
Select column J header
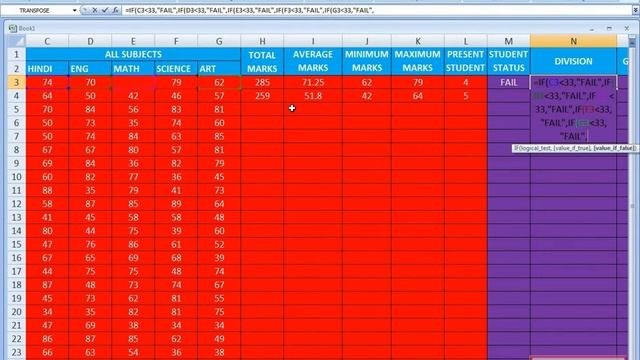[367, 41]
